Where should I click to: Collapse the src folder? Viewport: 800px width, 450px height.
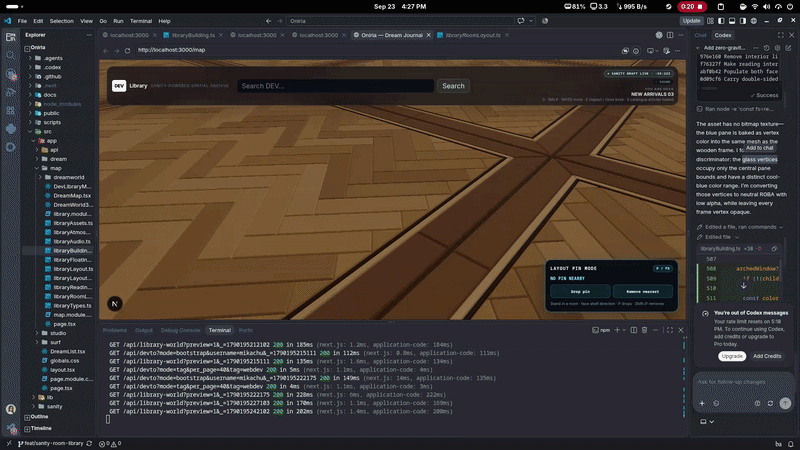(31, 132)
